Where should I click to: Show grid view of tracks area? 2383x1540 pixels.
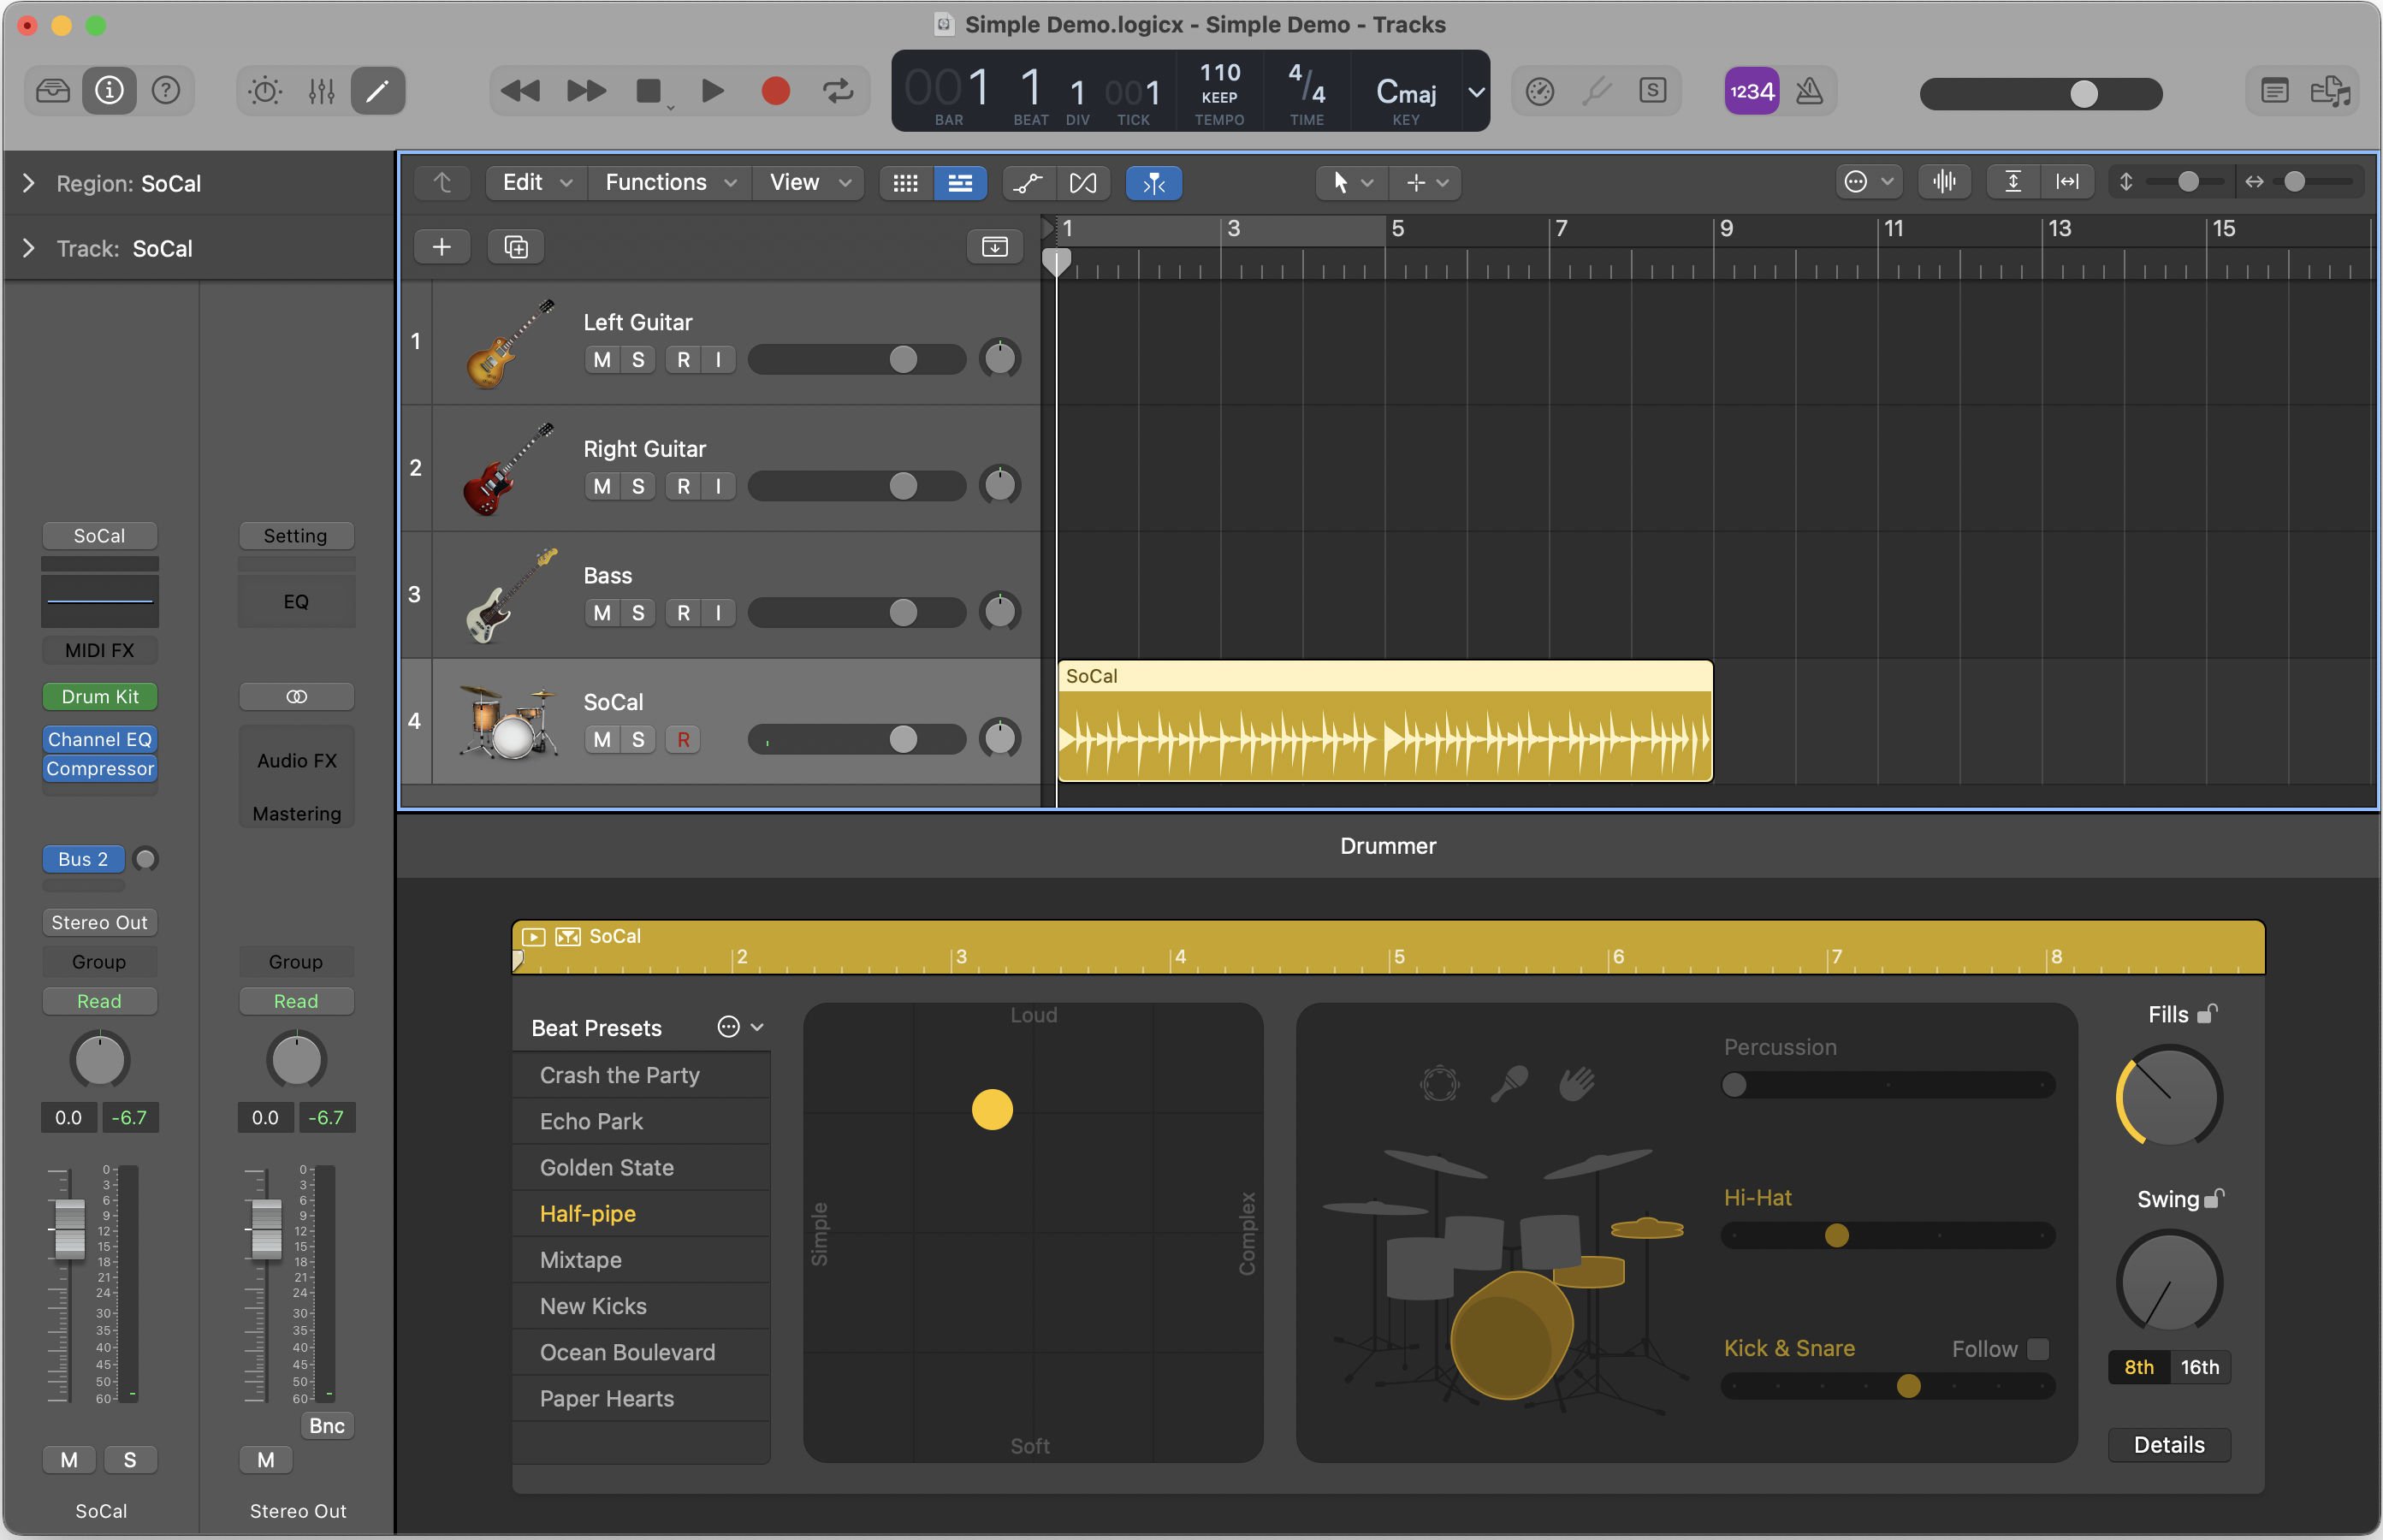[x=905, y=182]
